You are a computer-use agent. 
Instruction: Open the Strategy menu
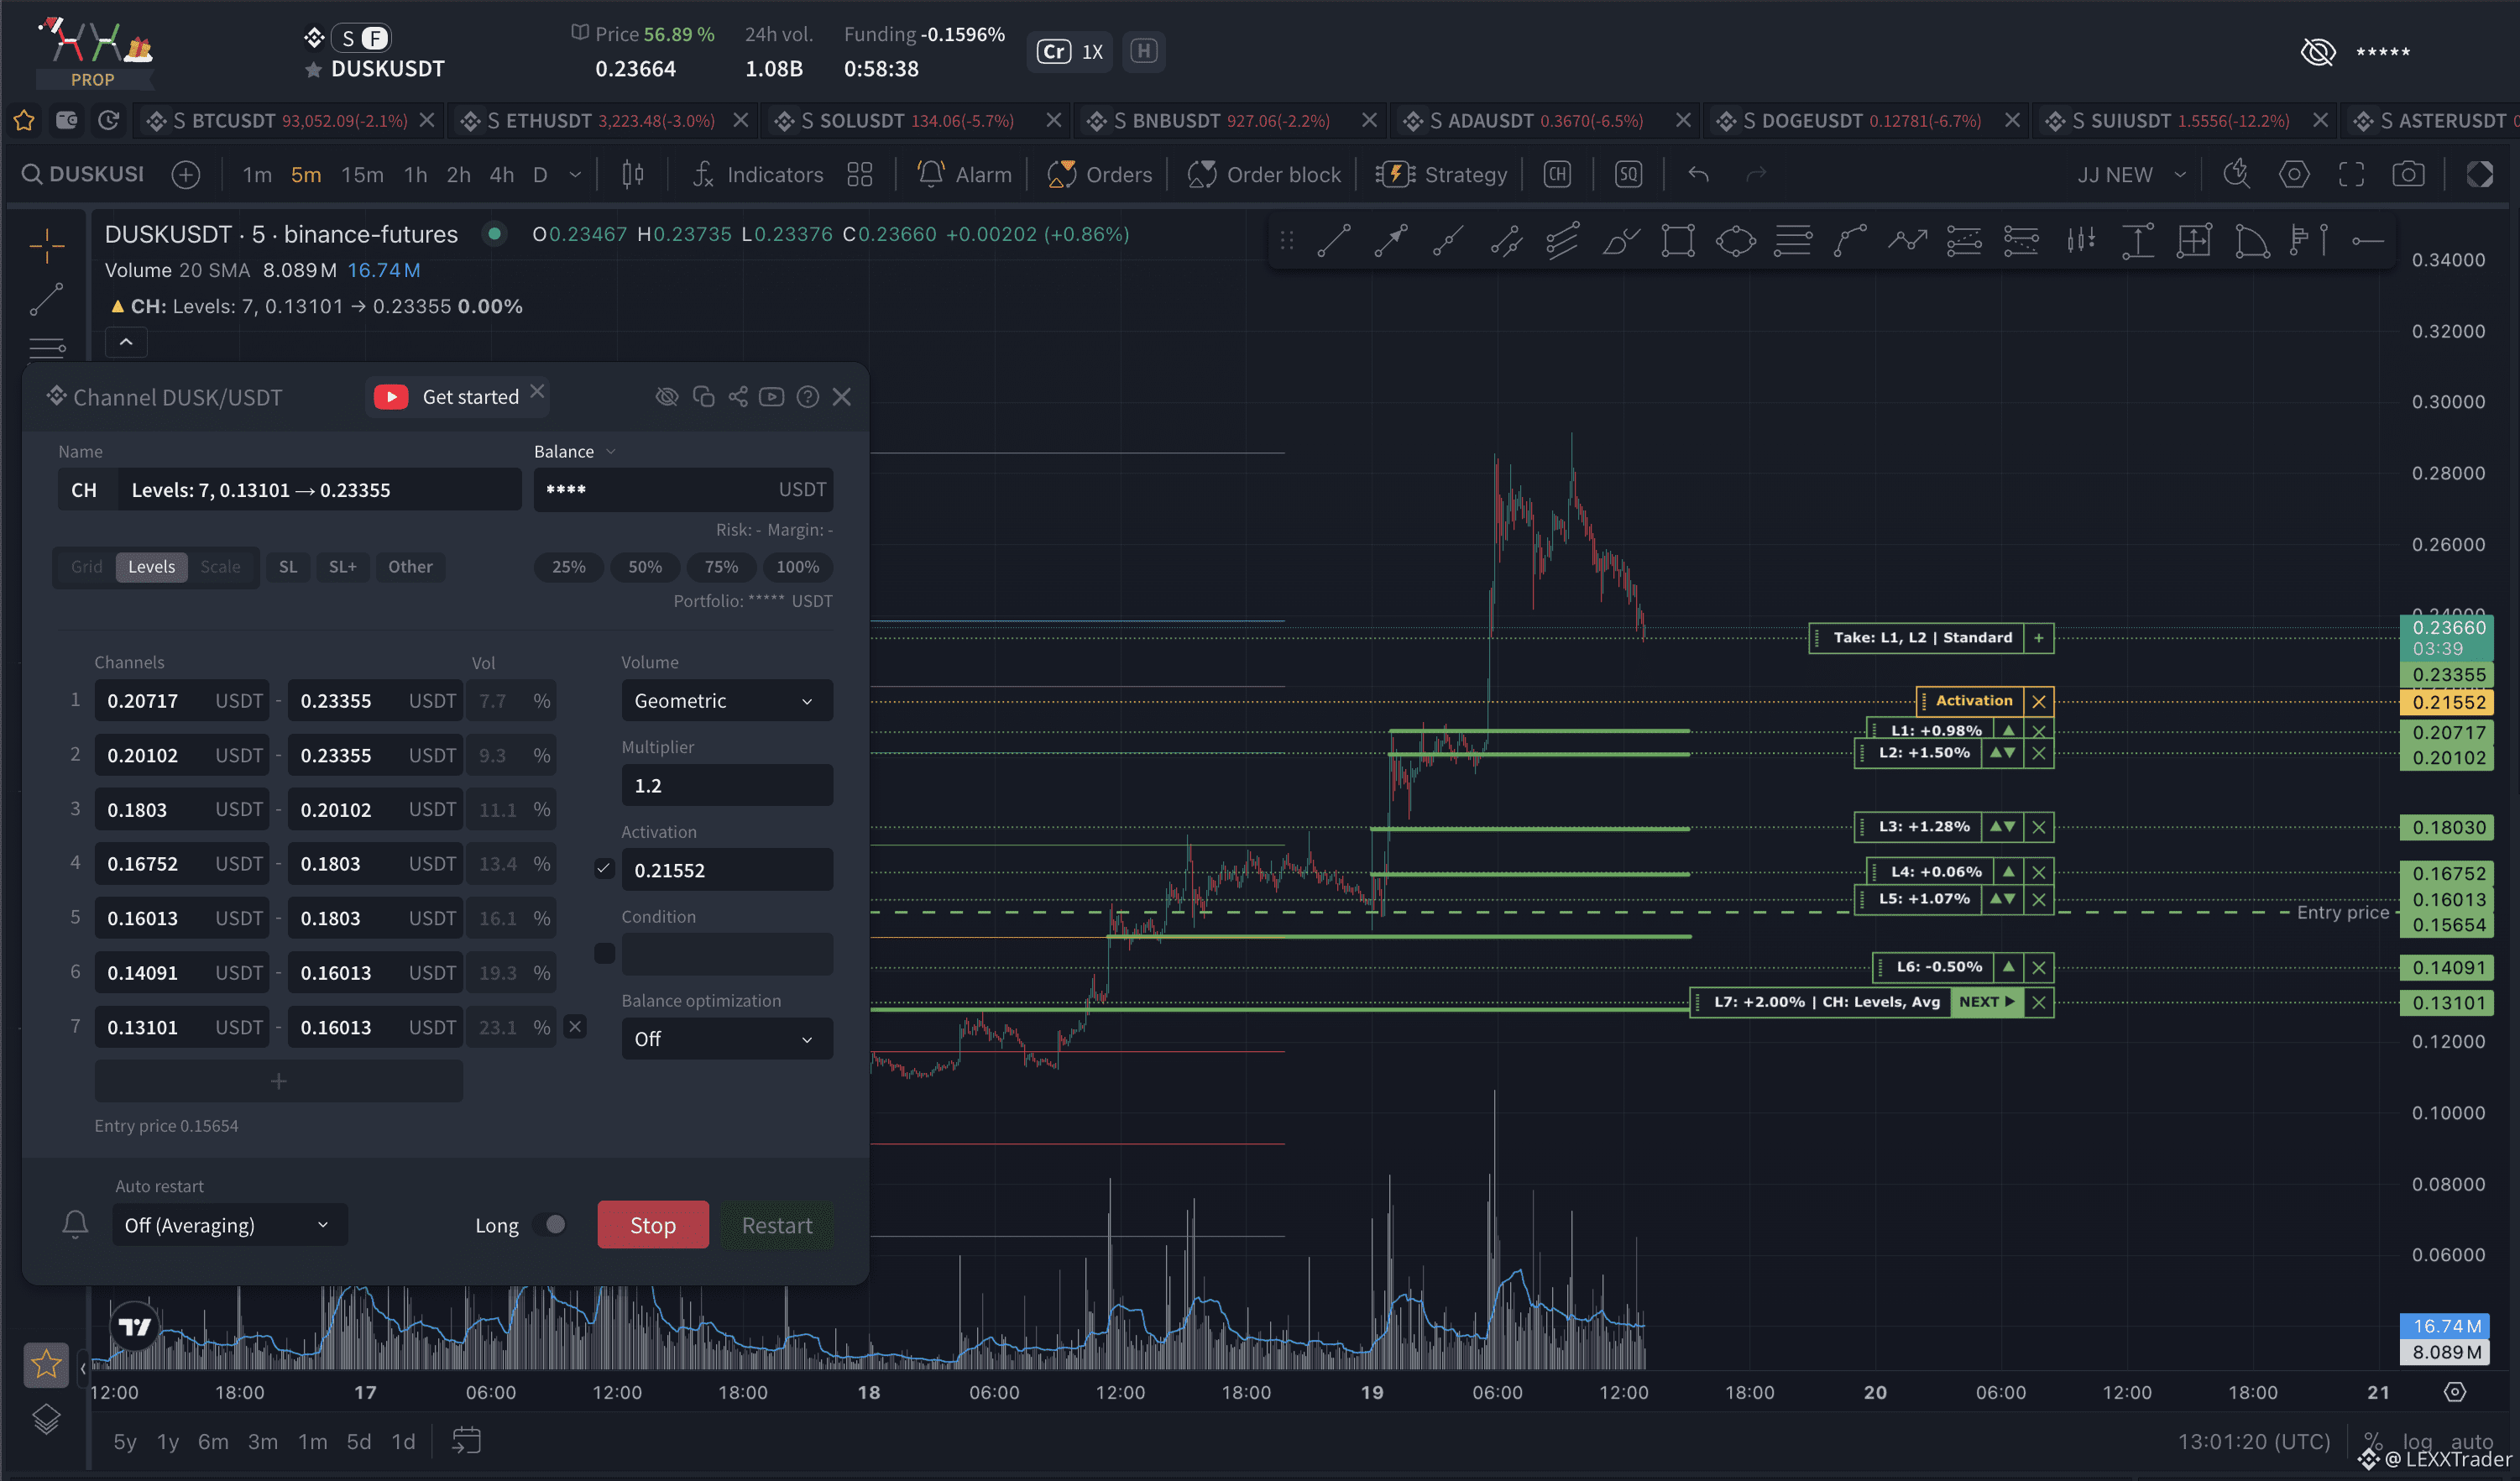click(x=1441, y=175)
